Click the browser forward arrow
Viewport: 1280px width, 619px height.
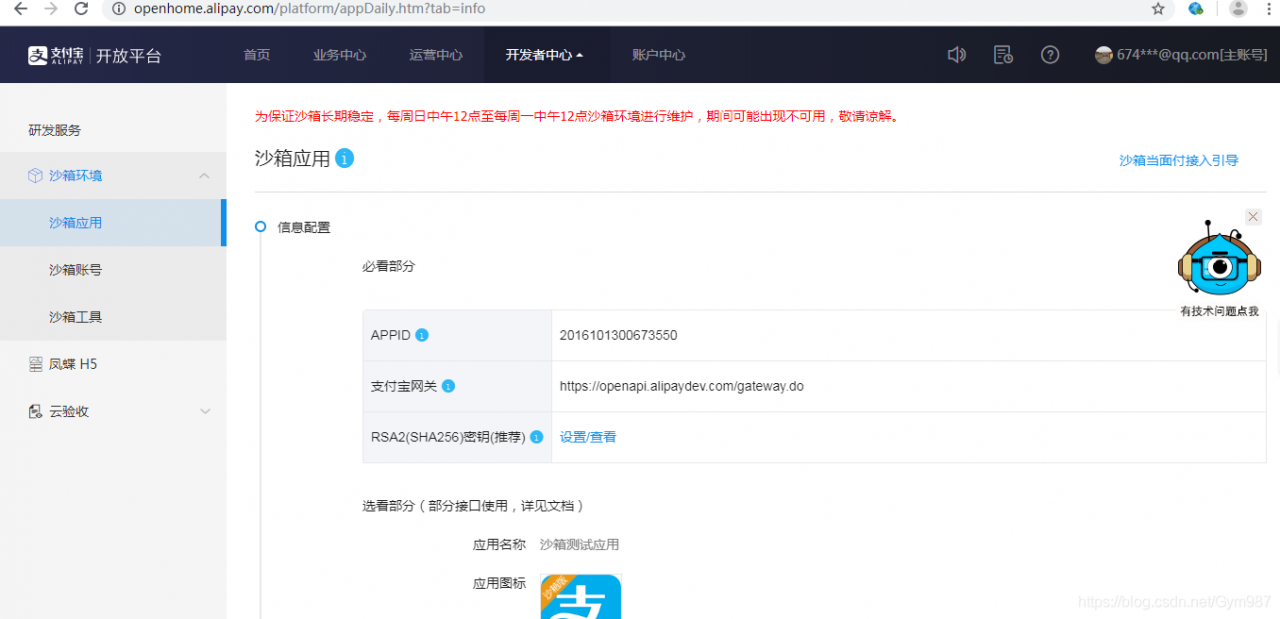pos(51,9)
